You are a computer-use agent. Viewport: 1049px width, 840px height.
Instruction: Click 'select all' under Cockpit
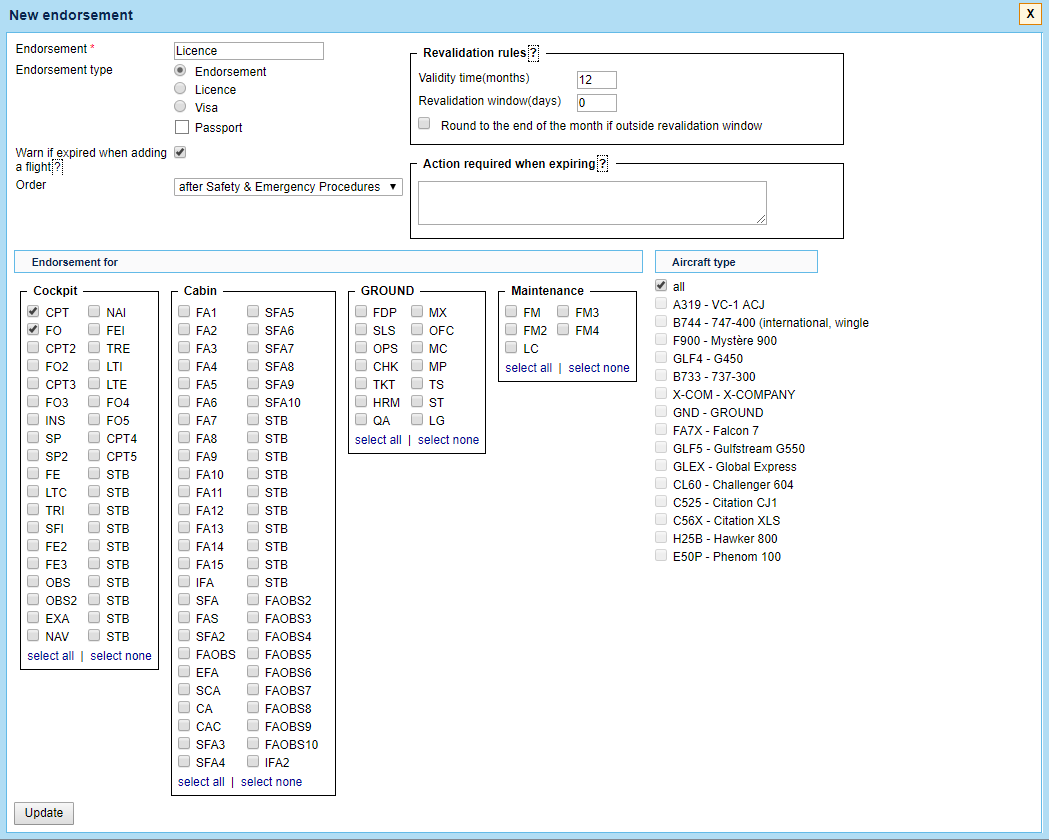point(51,656)
